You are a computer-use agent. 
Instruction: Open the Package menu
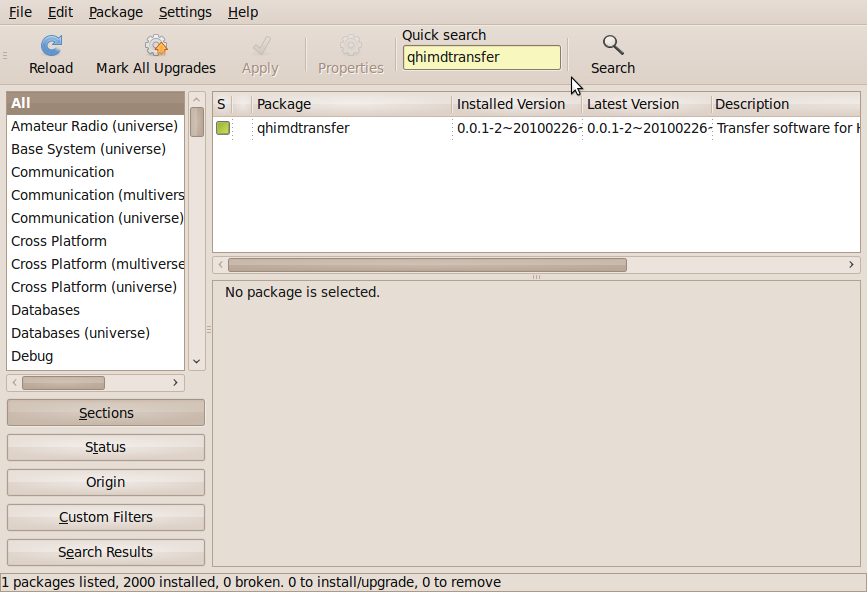tap(115, 12)
